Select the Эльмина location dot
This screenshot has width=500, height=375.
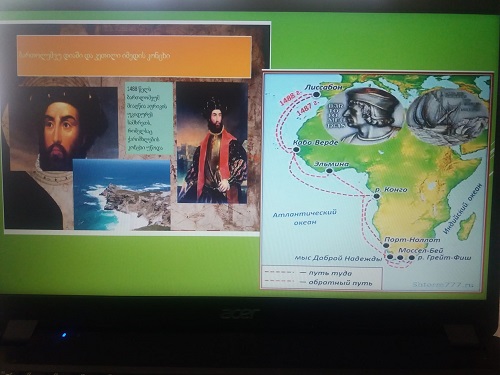point(329,171)
